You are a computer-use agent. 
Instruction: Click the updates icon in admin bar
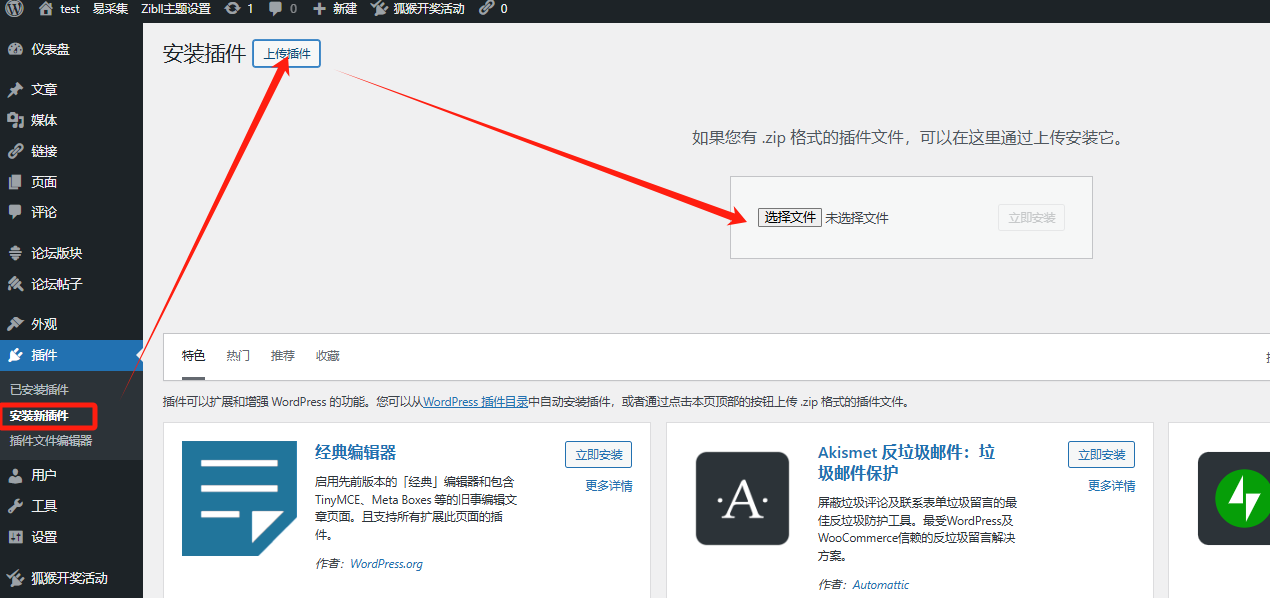tap(233, 9)
